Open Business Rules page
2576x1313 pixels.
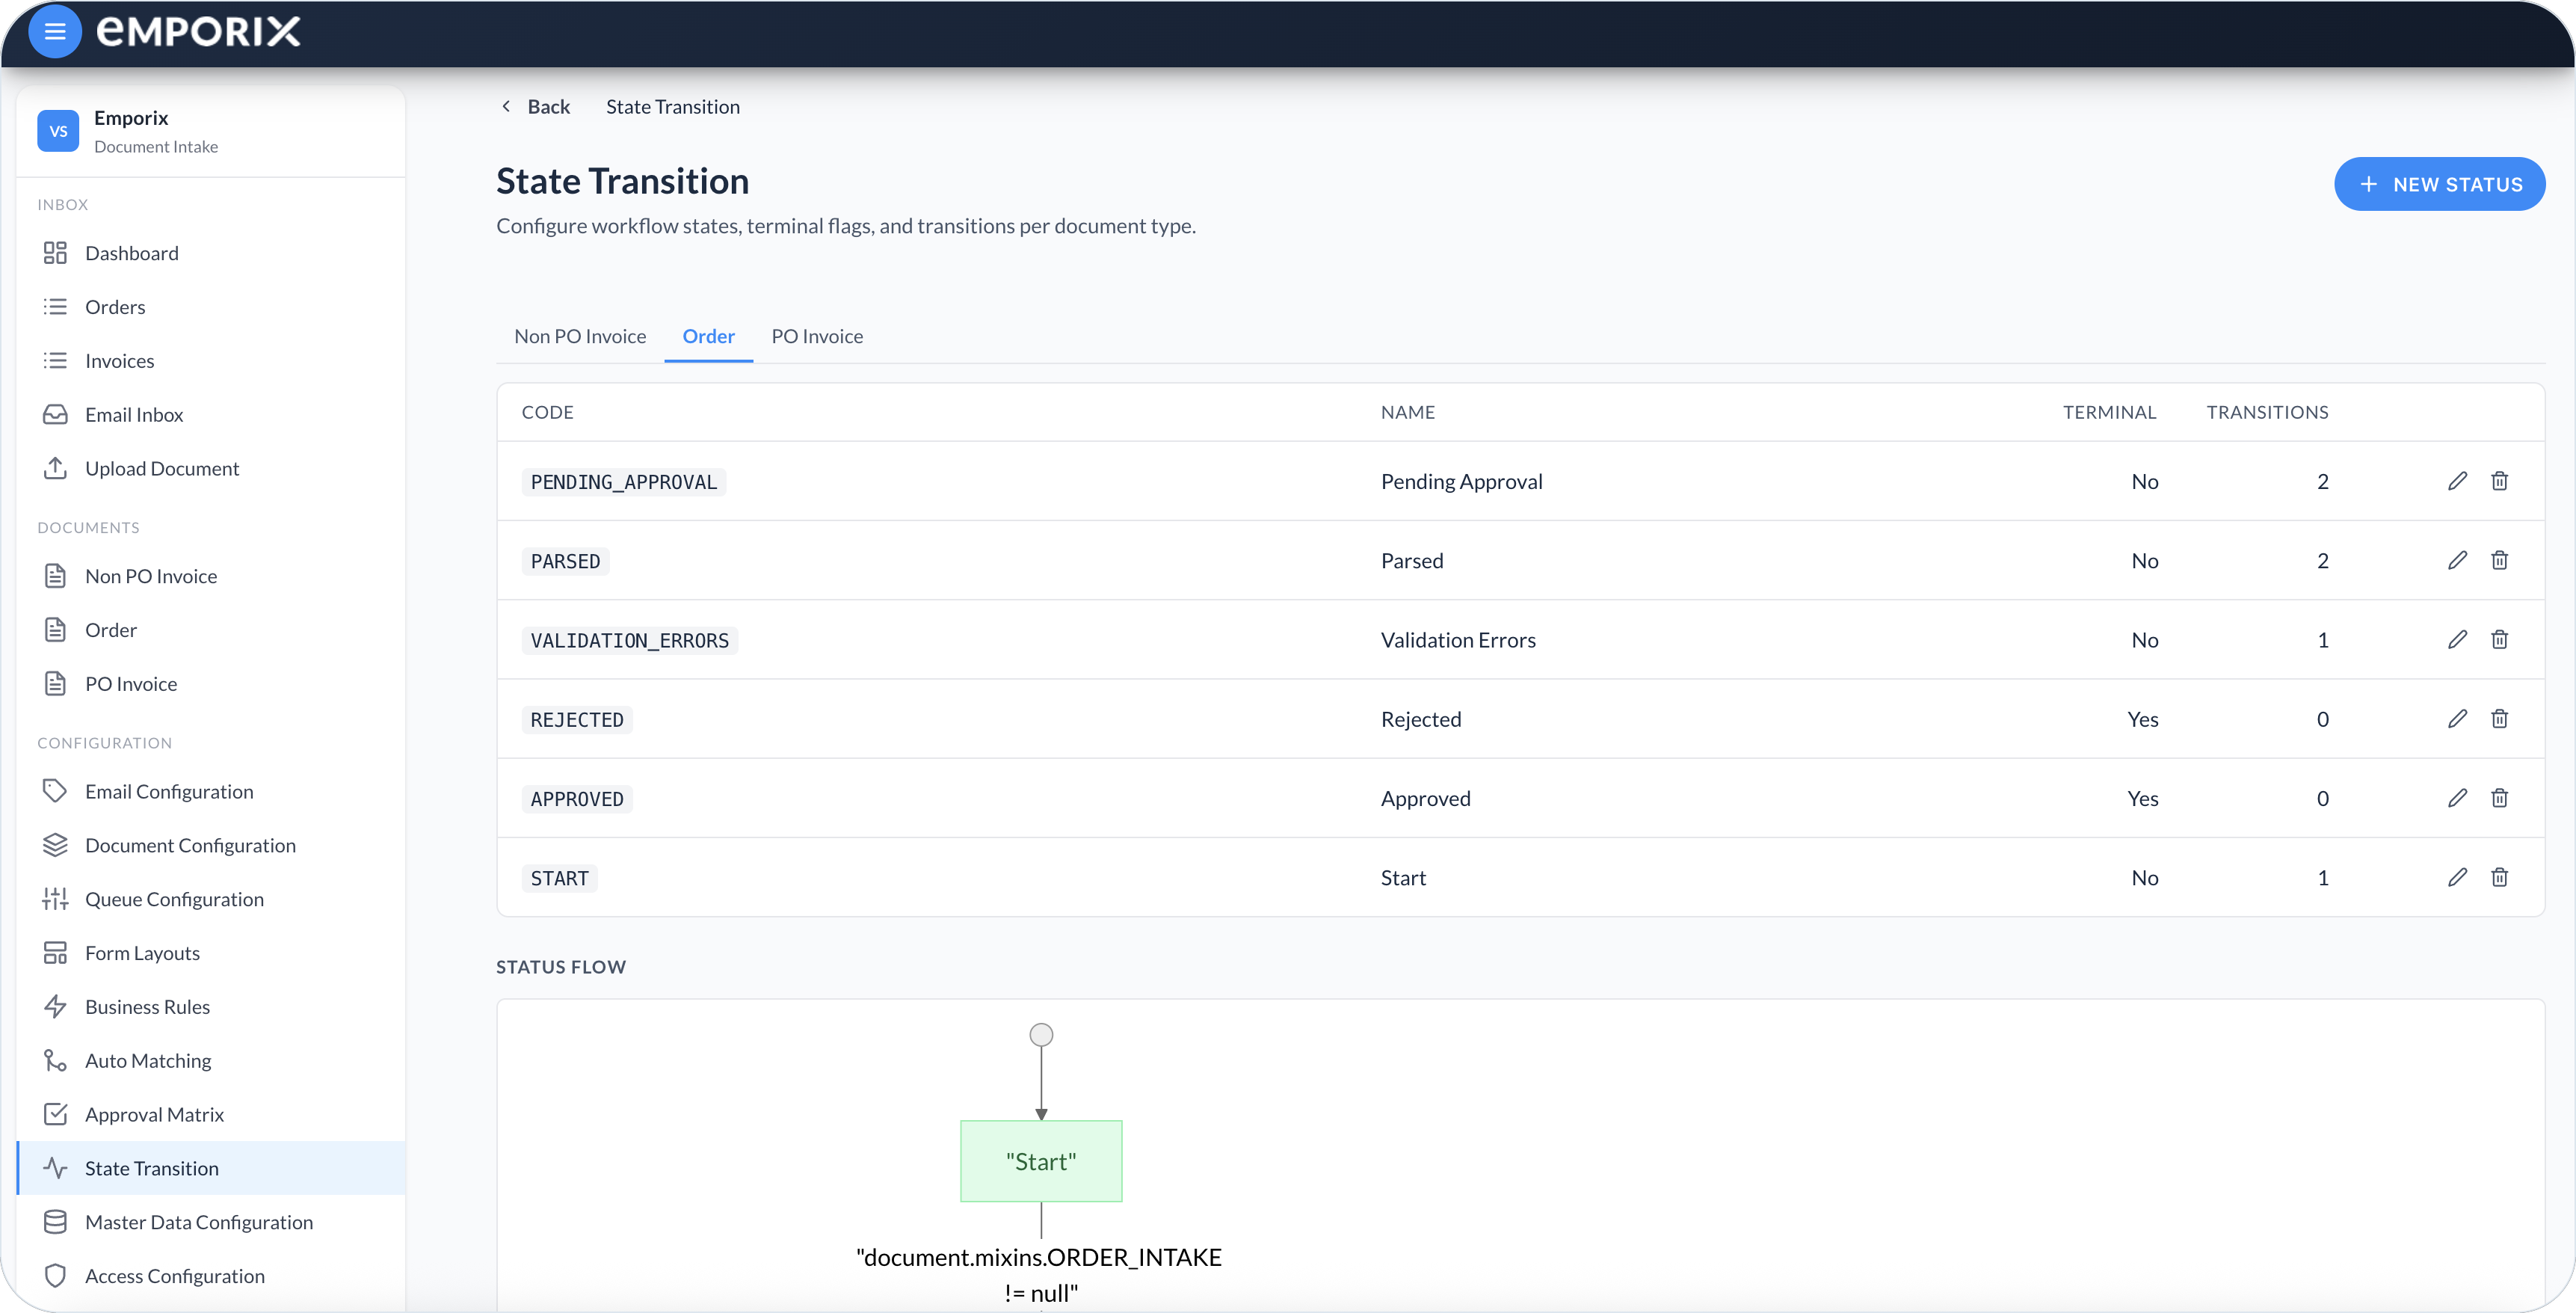pyautogui.click(x=211, y=1007)
